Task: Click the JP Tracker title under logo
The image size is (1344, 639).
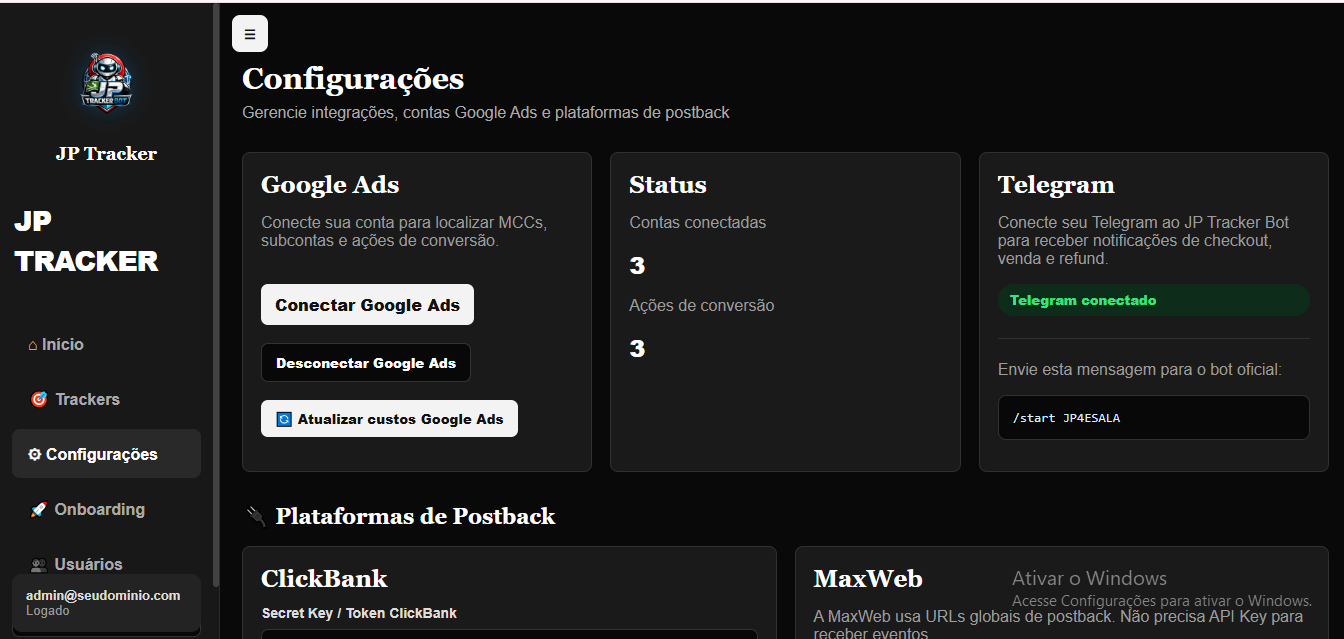Action: (x=106, y=154)
